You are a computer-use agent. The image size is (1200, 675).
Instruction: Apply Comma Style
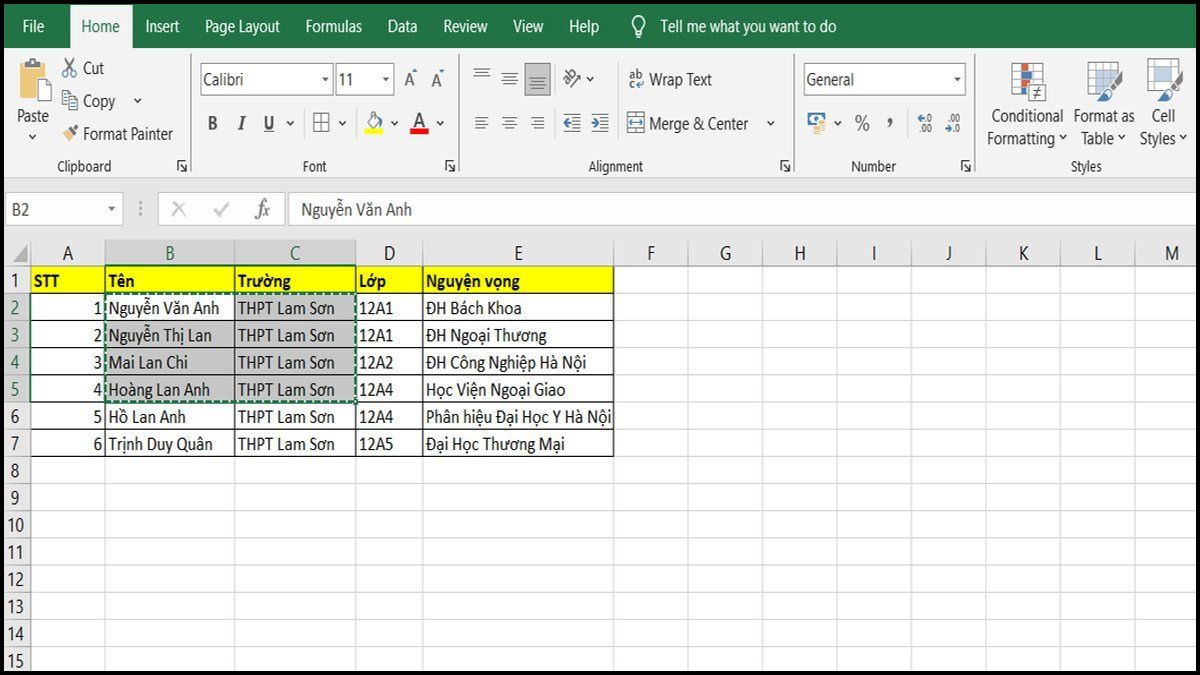click(889, 123)
